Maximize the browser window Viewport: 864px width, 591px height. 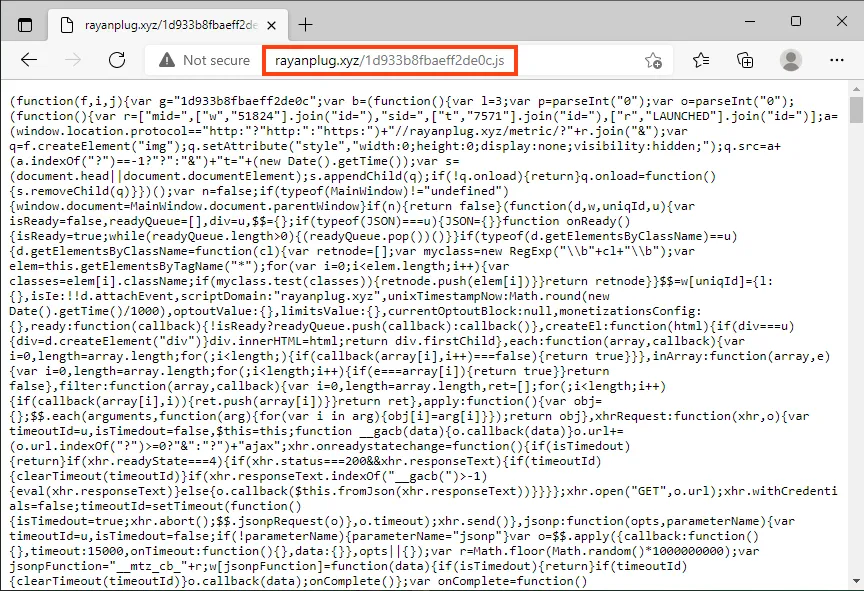pos(796,21)
